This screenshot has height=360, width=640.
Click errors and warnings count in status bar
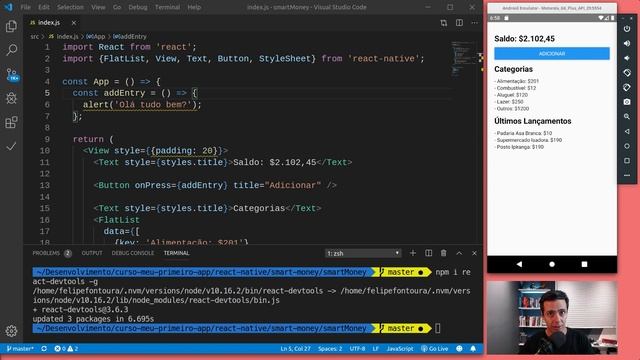[x=66, y=349]
